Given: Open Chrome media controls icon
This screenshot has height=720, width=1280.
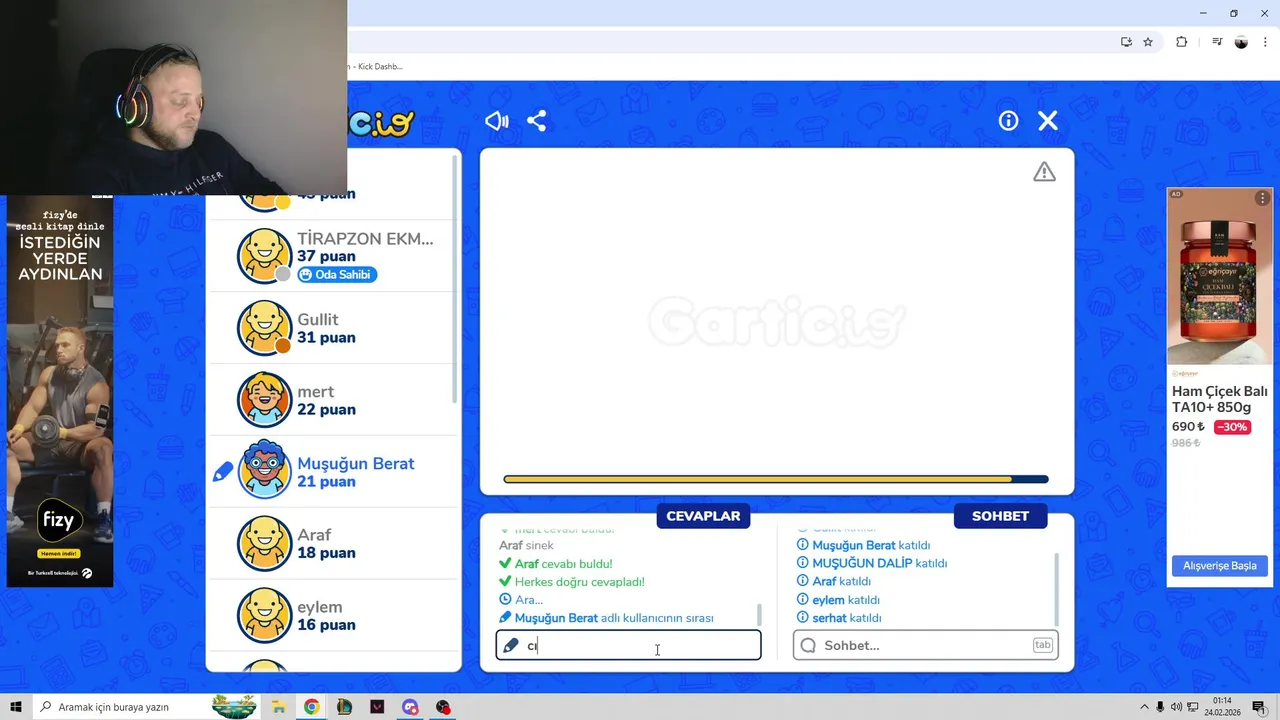Looking at the screenshot, I should tap(1217, 42).
